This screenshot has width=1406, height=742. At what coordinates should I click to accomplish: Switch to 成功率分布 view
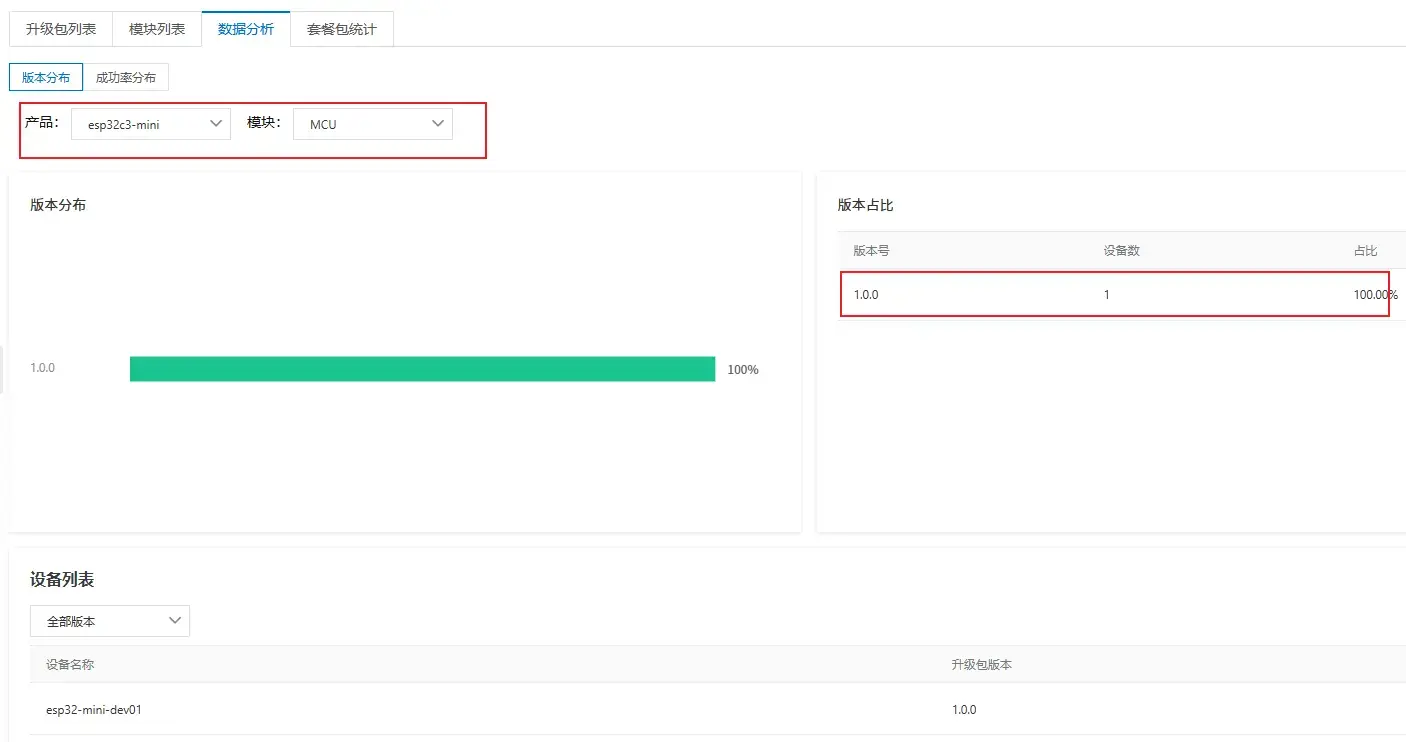(x=126, y=77)
